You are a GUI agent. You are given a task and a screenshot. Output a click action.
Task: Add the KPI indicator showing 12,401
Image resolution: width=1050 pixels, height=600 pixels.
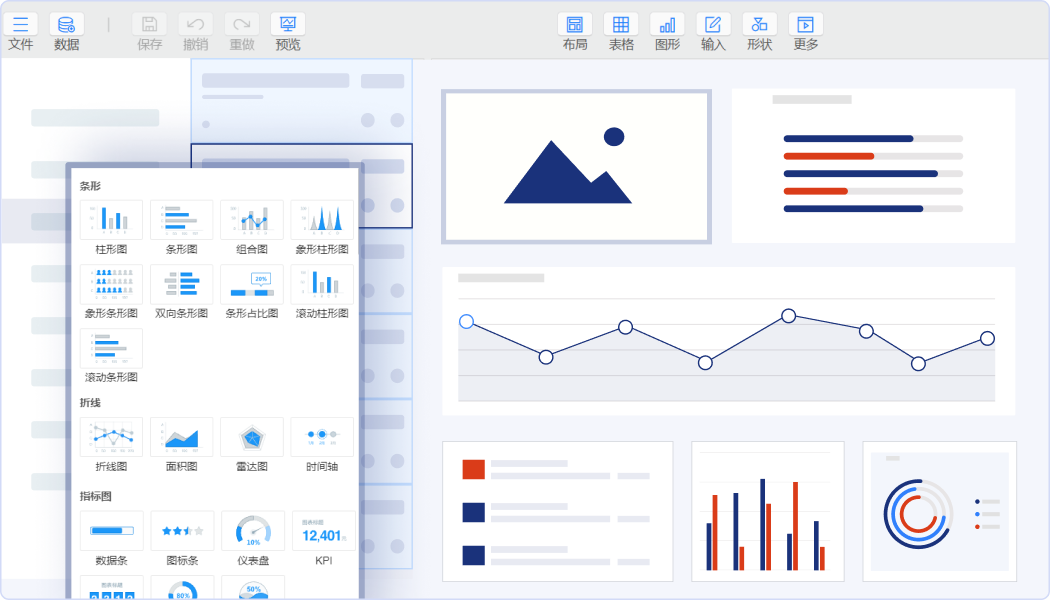323,531
